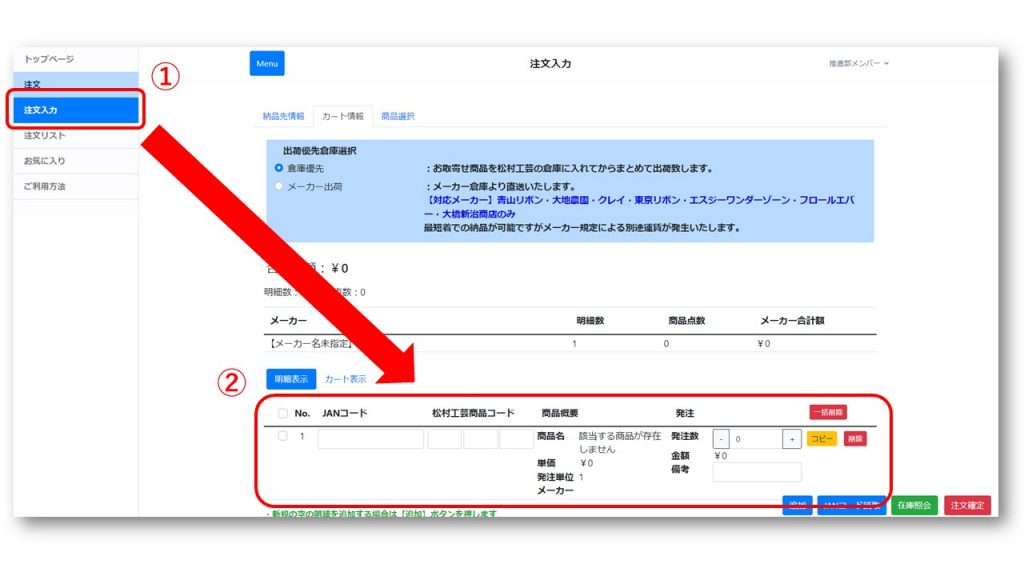Screen dimensions: 1024x576
Task: Open the 推進部メンバー user dropdown
Action: (x=858, y=63)
